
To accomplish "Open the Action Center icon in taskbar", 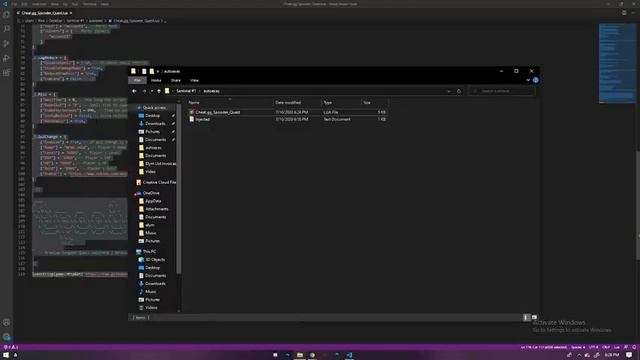I will pos(629,355).
